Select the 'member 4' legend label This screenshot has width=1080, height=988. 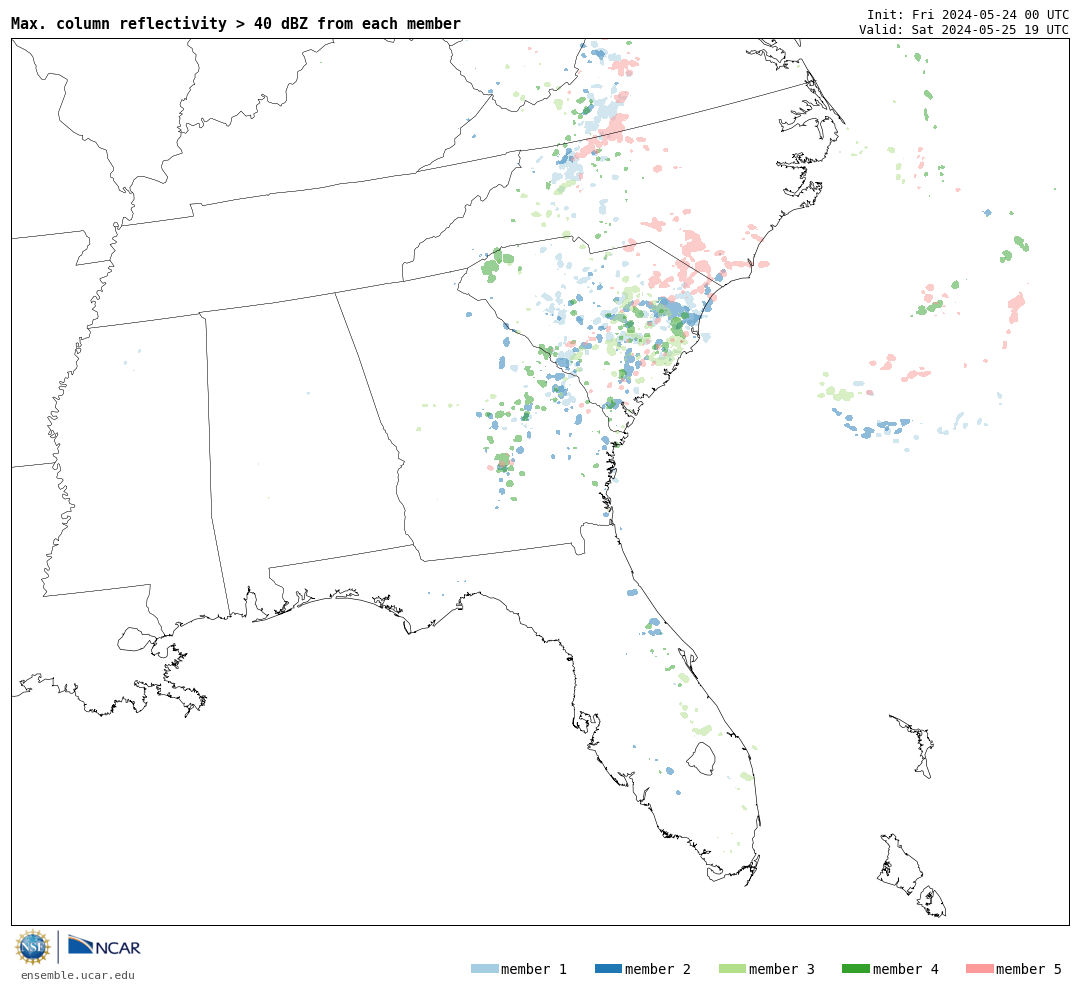pyautogui.click(x=905, y=969)
